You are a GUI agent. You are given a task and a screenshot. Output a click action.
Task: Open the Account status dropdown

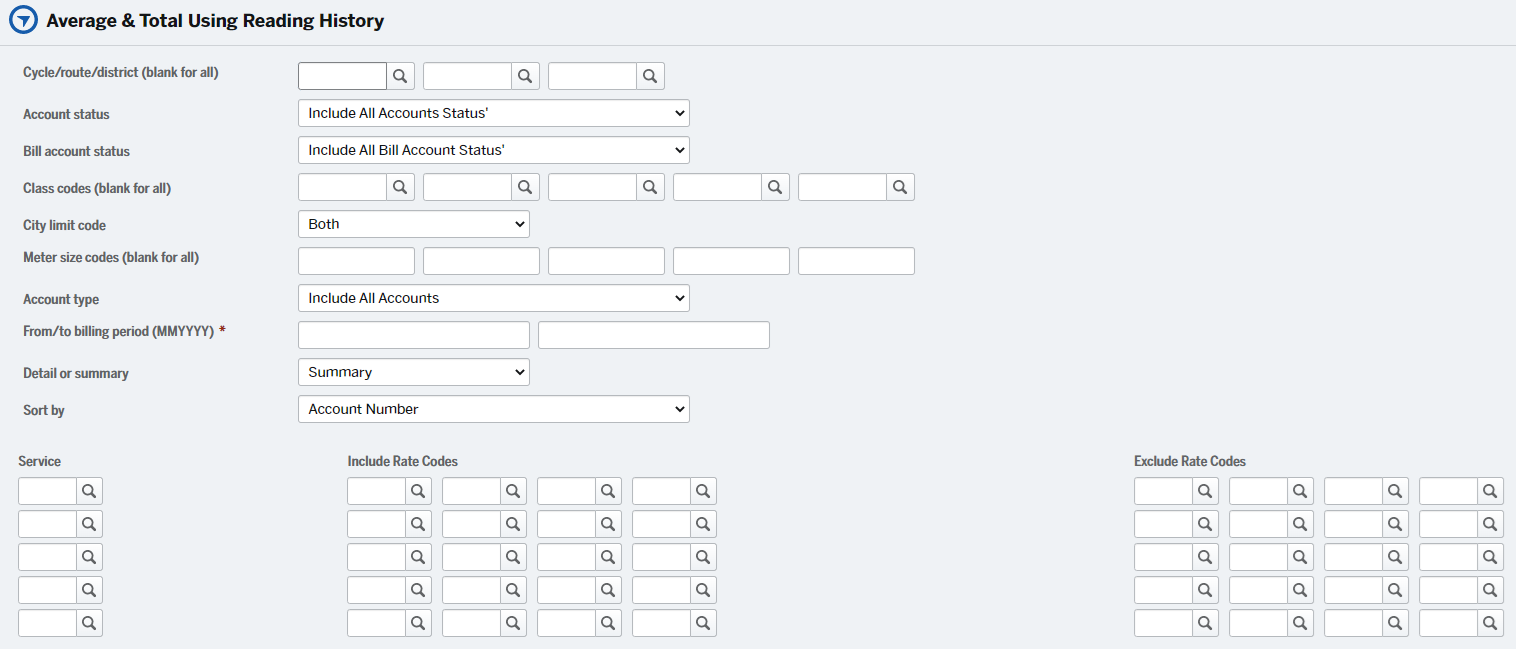pyautogui.click(x=493, y=113)
